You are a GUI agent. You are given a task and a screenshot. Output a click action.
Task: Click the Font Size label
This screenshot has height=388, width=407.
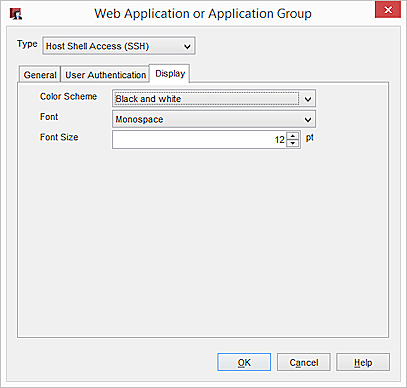click(59, 137)
